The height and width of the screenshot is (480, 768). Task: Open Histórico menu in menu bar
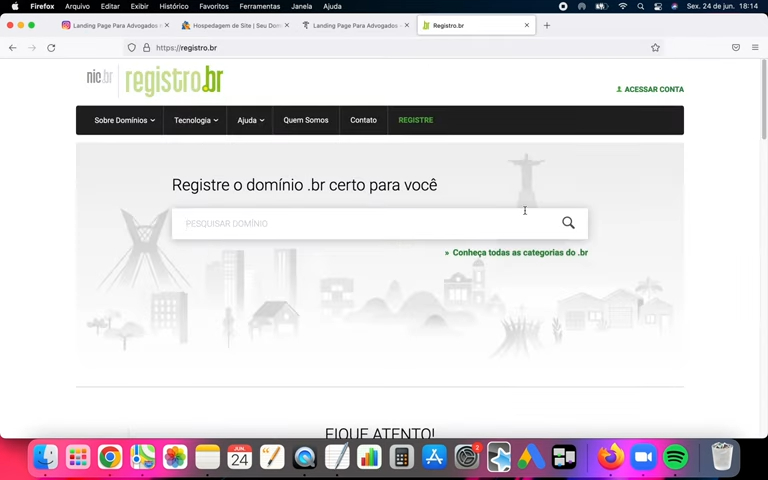click(174, 6)
